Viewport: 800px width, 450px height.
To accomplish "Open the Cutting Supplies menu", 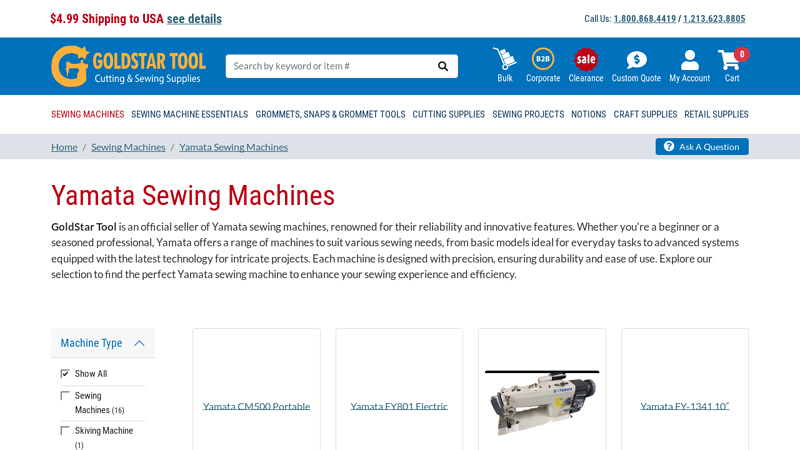I will tap(448, 114).
